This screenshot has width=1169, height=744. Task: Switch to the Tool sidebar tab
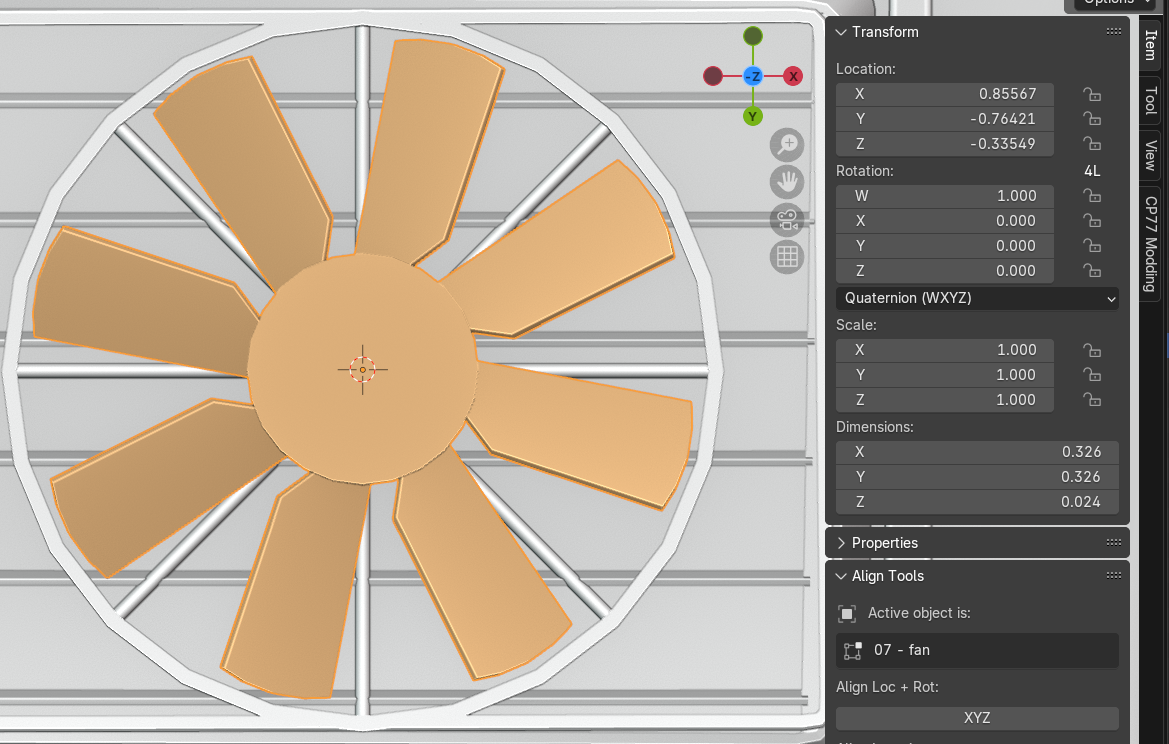[1150, 100]
